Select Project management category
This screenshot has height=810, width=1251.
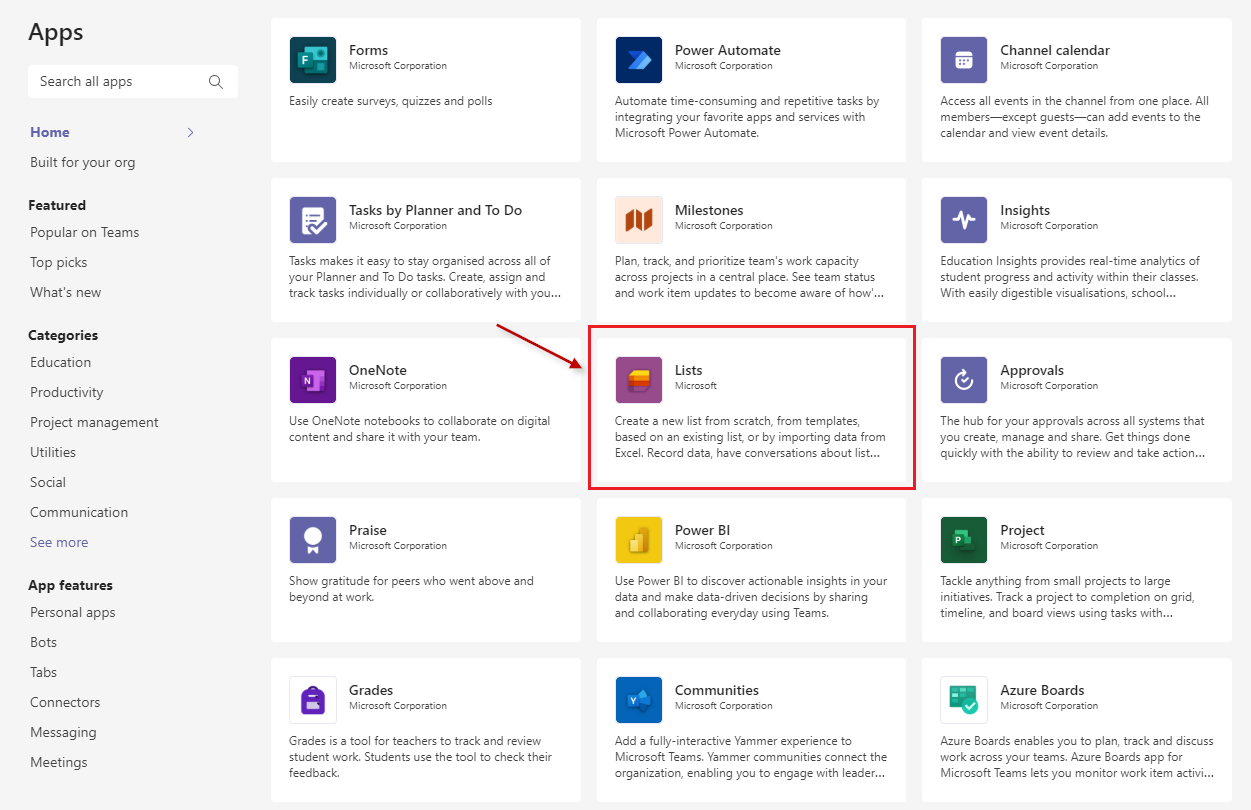(x=95, y=422)
